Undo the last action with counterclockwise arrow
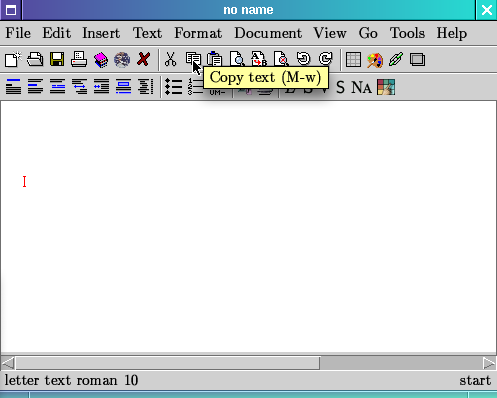 coord(303,59)
